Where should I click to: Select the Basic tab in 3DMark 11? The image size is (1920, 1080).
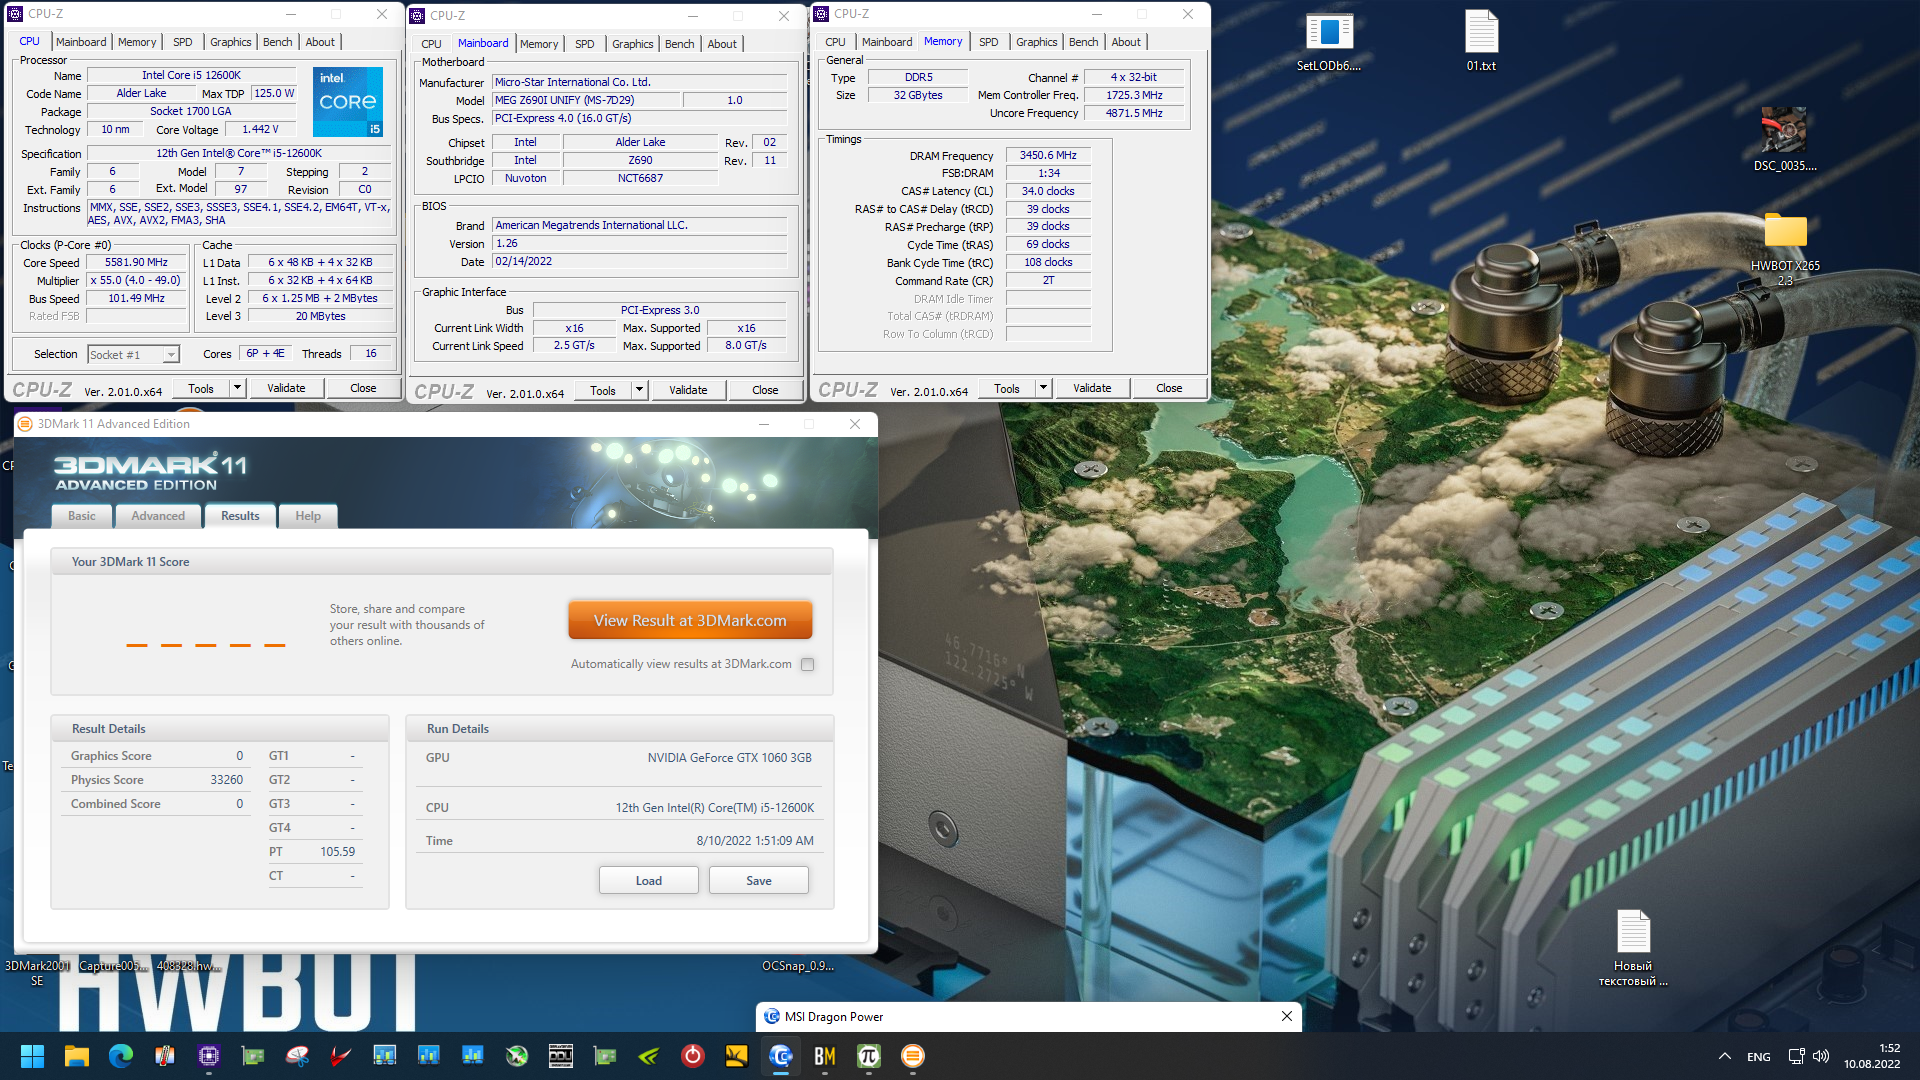point(82,516)
